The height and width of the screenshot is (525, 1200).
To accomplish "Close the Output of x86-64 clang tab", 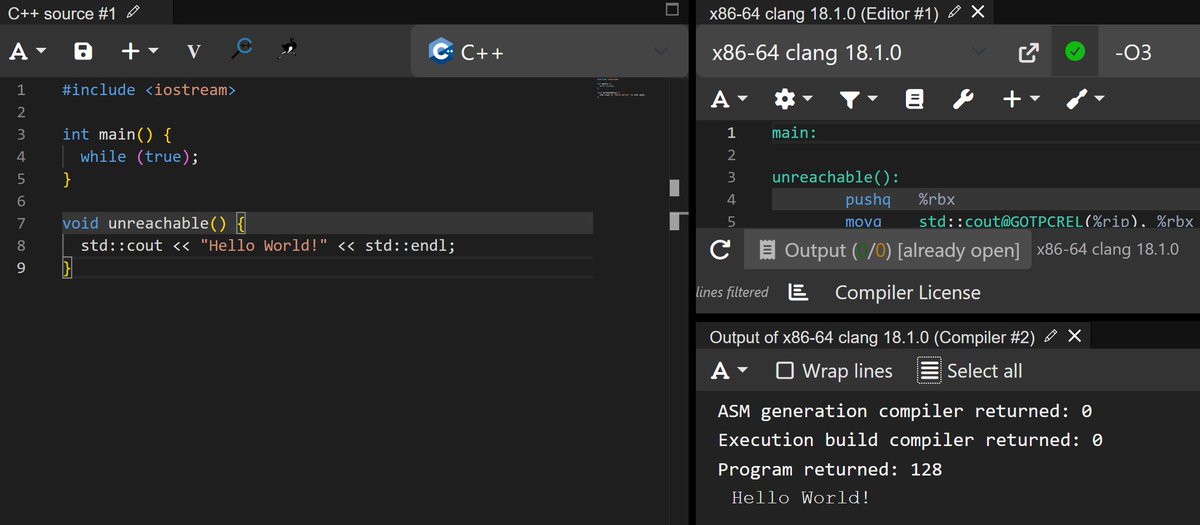I will (1074, 337).
